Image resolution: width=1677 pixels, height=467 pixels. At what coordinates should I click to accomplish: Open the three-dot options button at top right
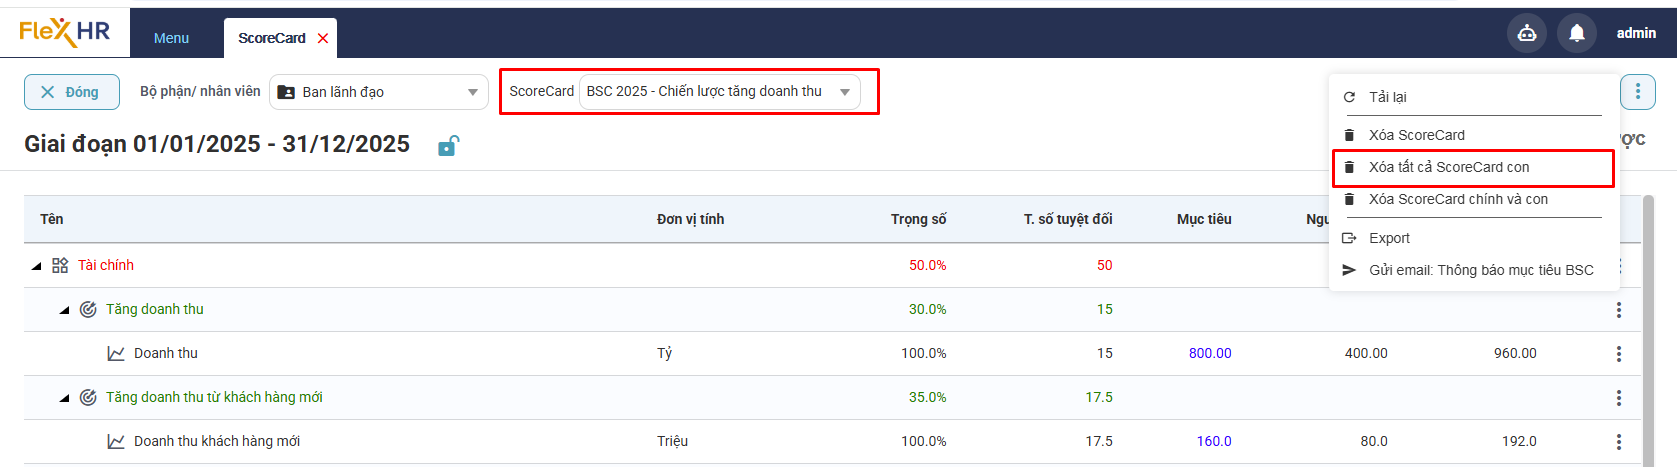[x=1637, y=92]
